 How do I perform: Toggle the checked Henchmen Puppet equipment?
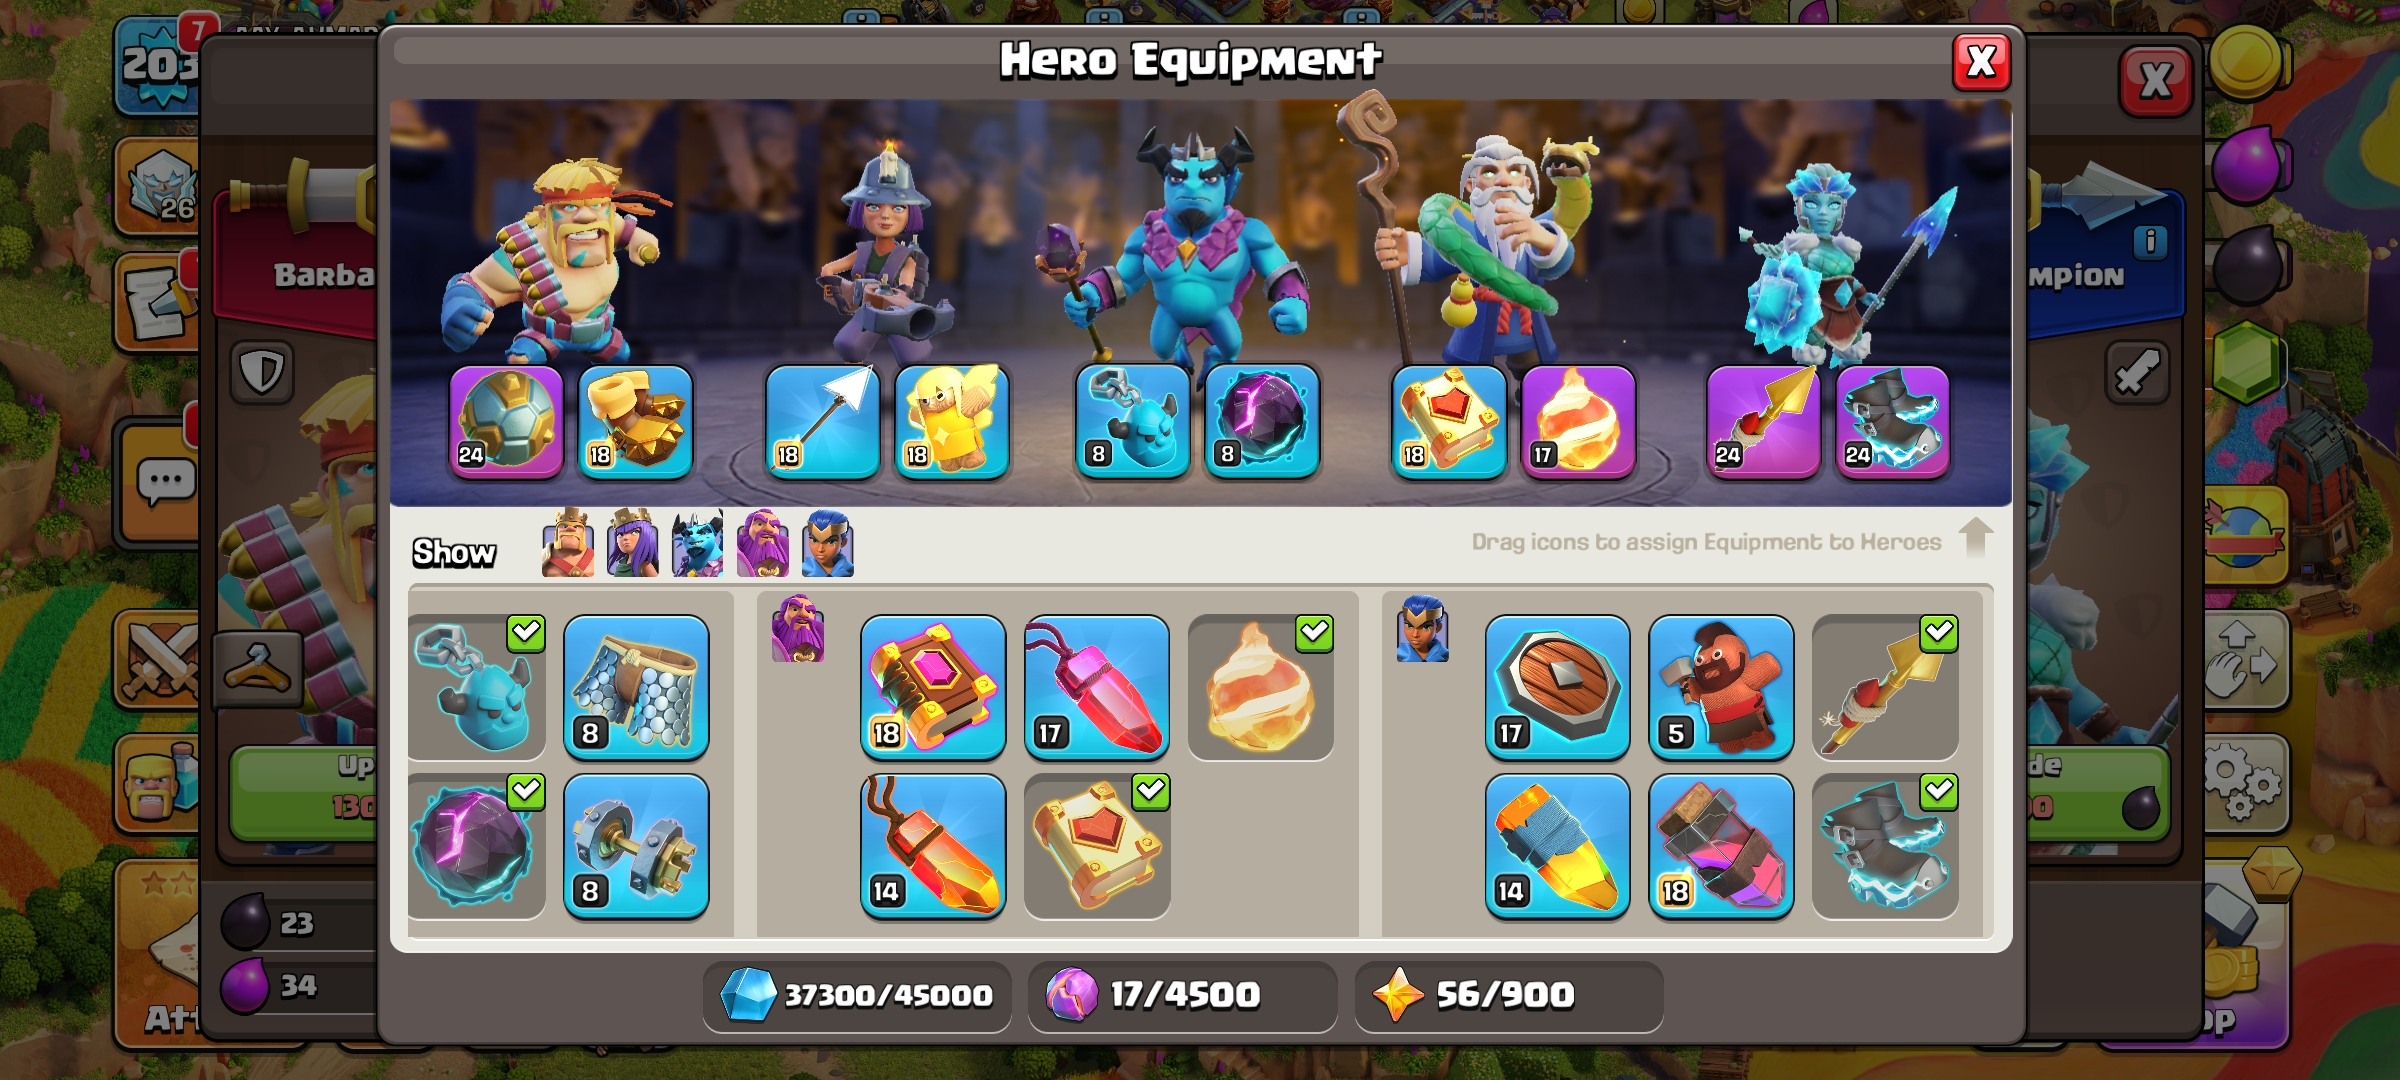click(x=477, y=687)
